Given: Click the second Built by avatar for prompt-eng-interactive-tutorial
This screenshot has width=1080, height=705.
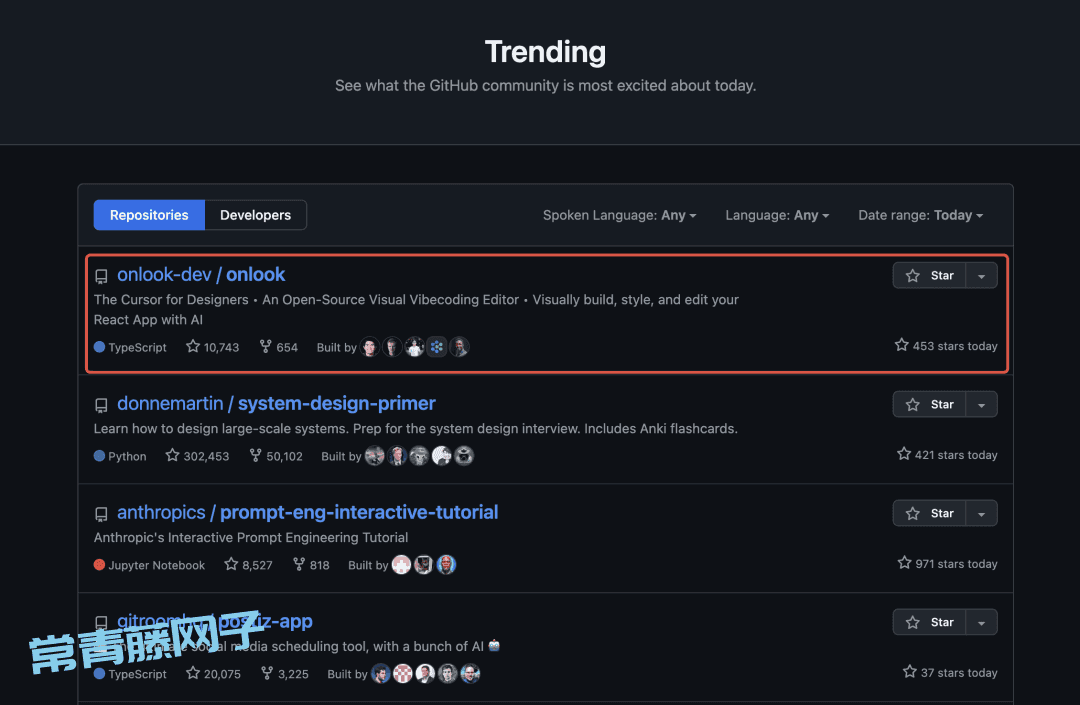Looking at the screenshot, I should pos(424,565).
